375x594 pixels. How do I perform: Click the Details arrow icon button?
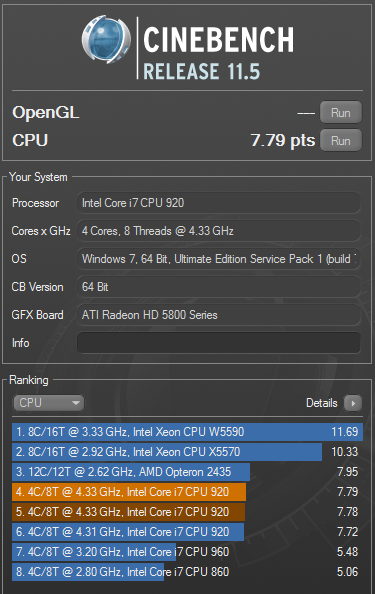point(353,403)
